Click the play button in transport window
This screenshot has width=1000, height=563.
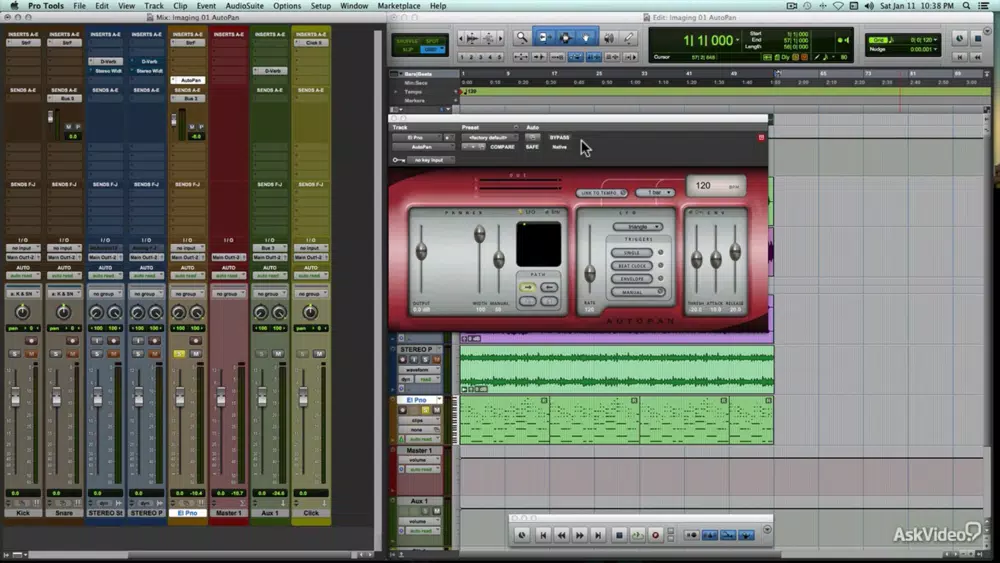[637, 536]
